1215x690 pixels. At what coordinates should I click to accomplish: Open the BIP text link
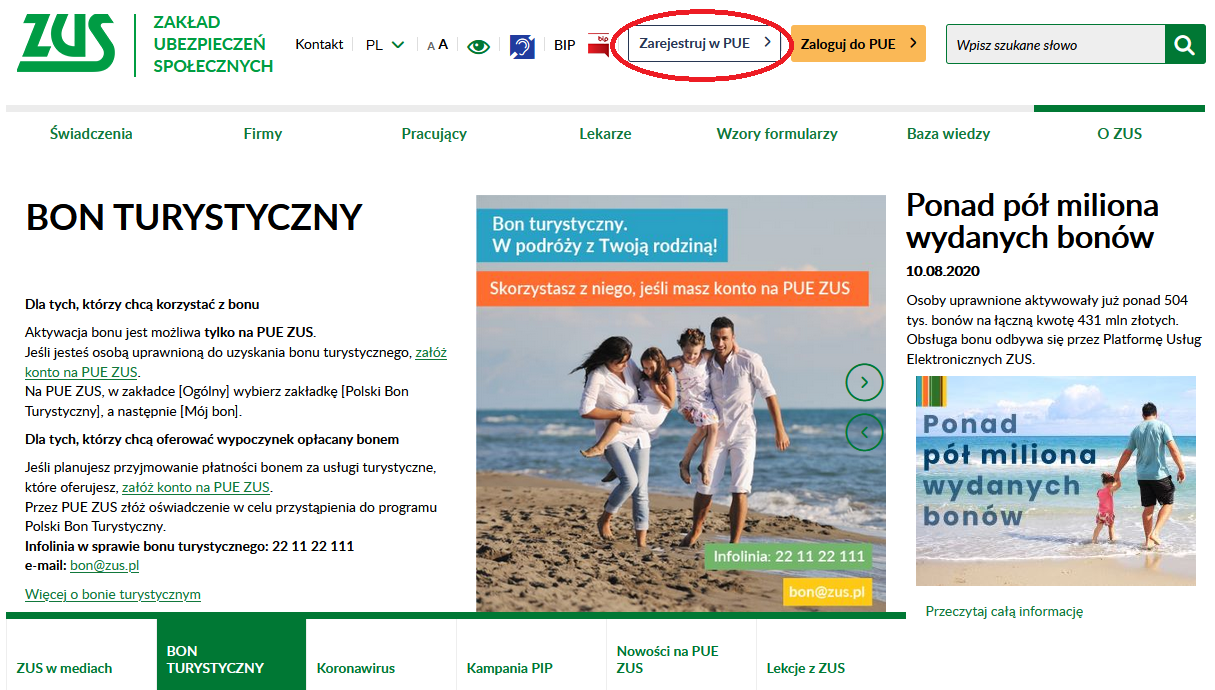click(x=565, y=45)
